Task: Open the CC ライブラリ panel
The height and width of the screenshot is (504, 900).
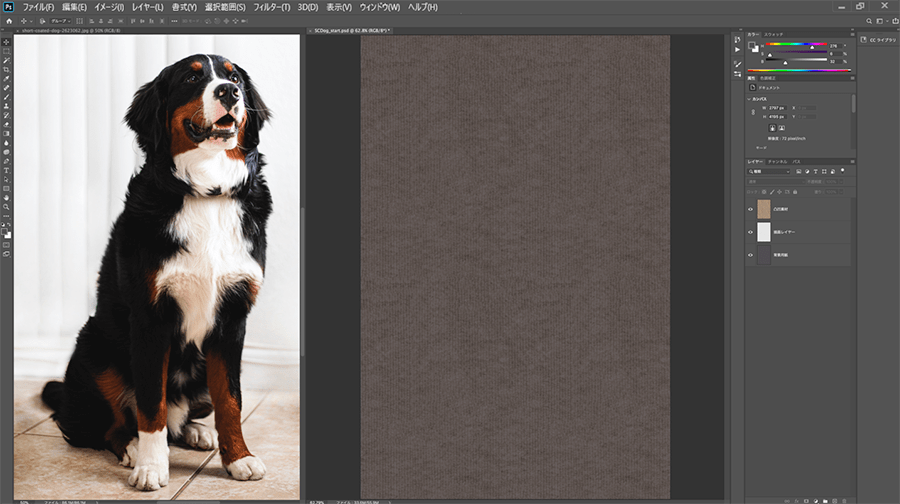Action: pyautogui.click(x=877, y=40)
